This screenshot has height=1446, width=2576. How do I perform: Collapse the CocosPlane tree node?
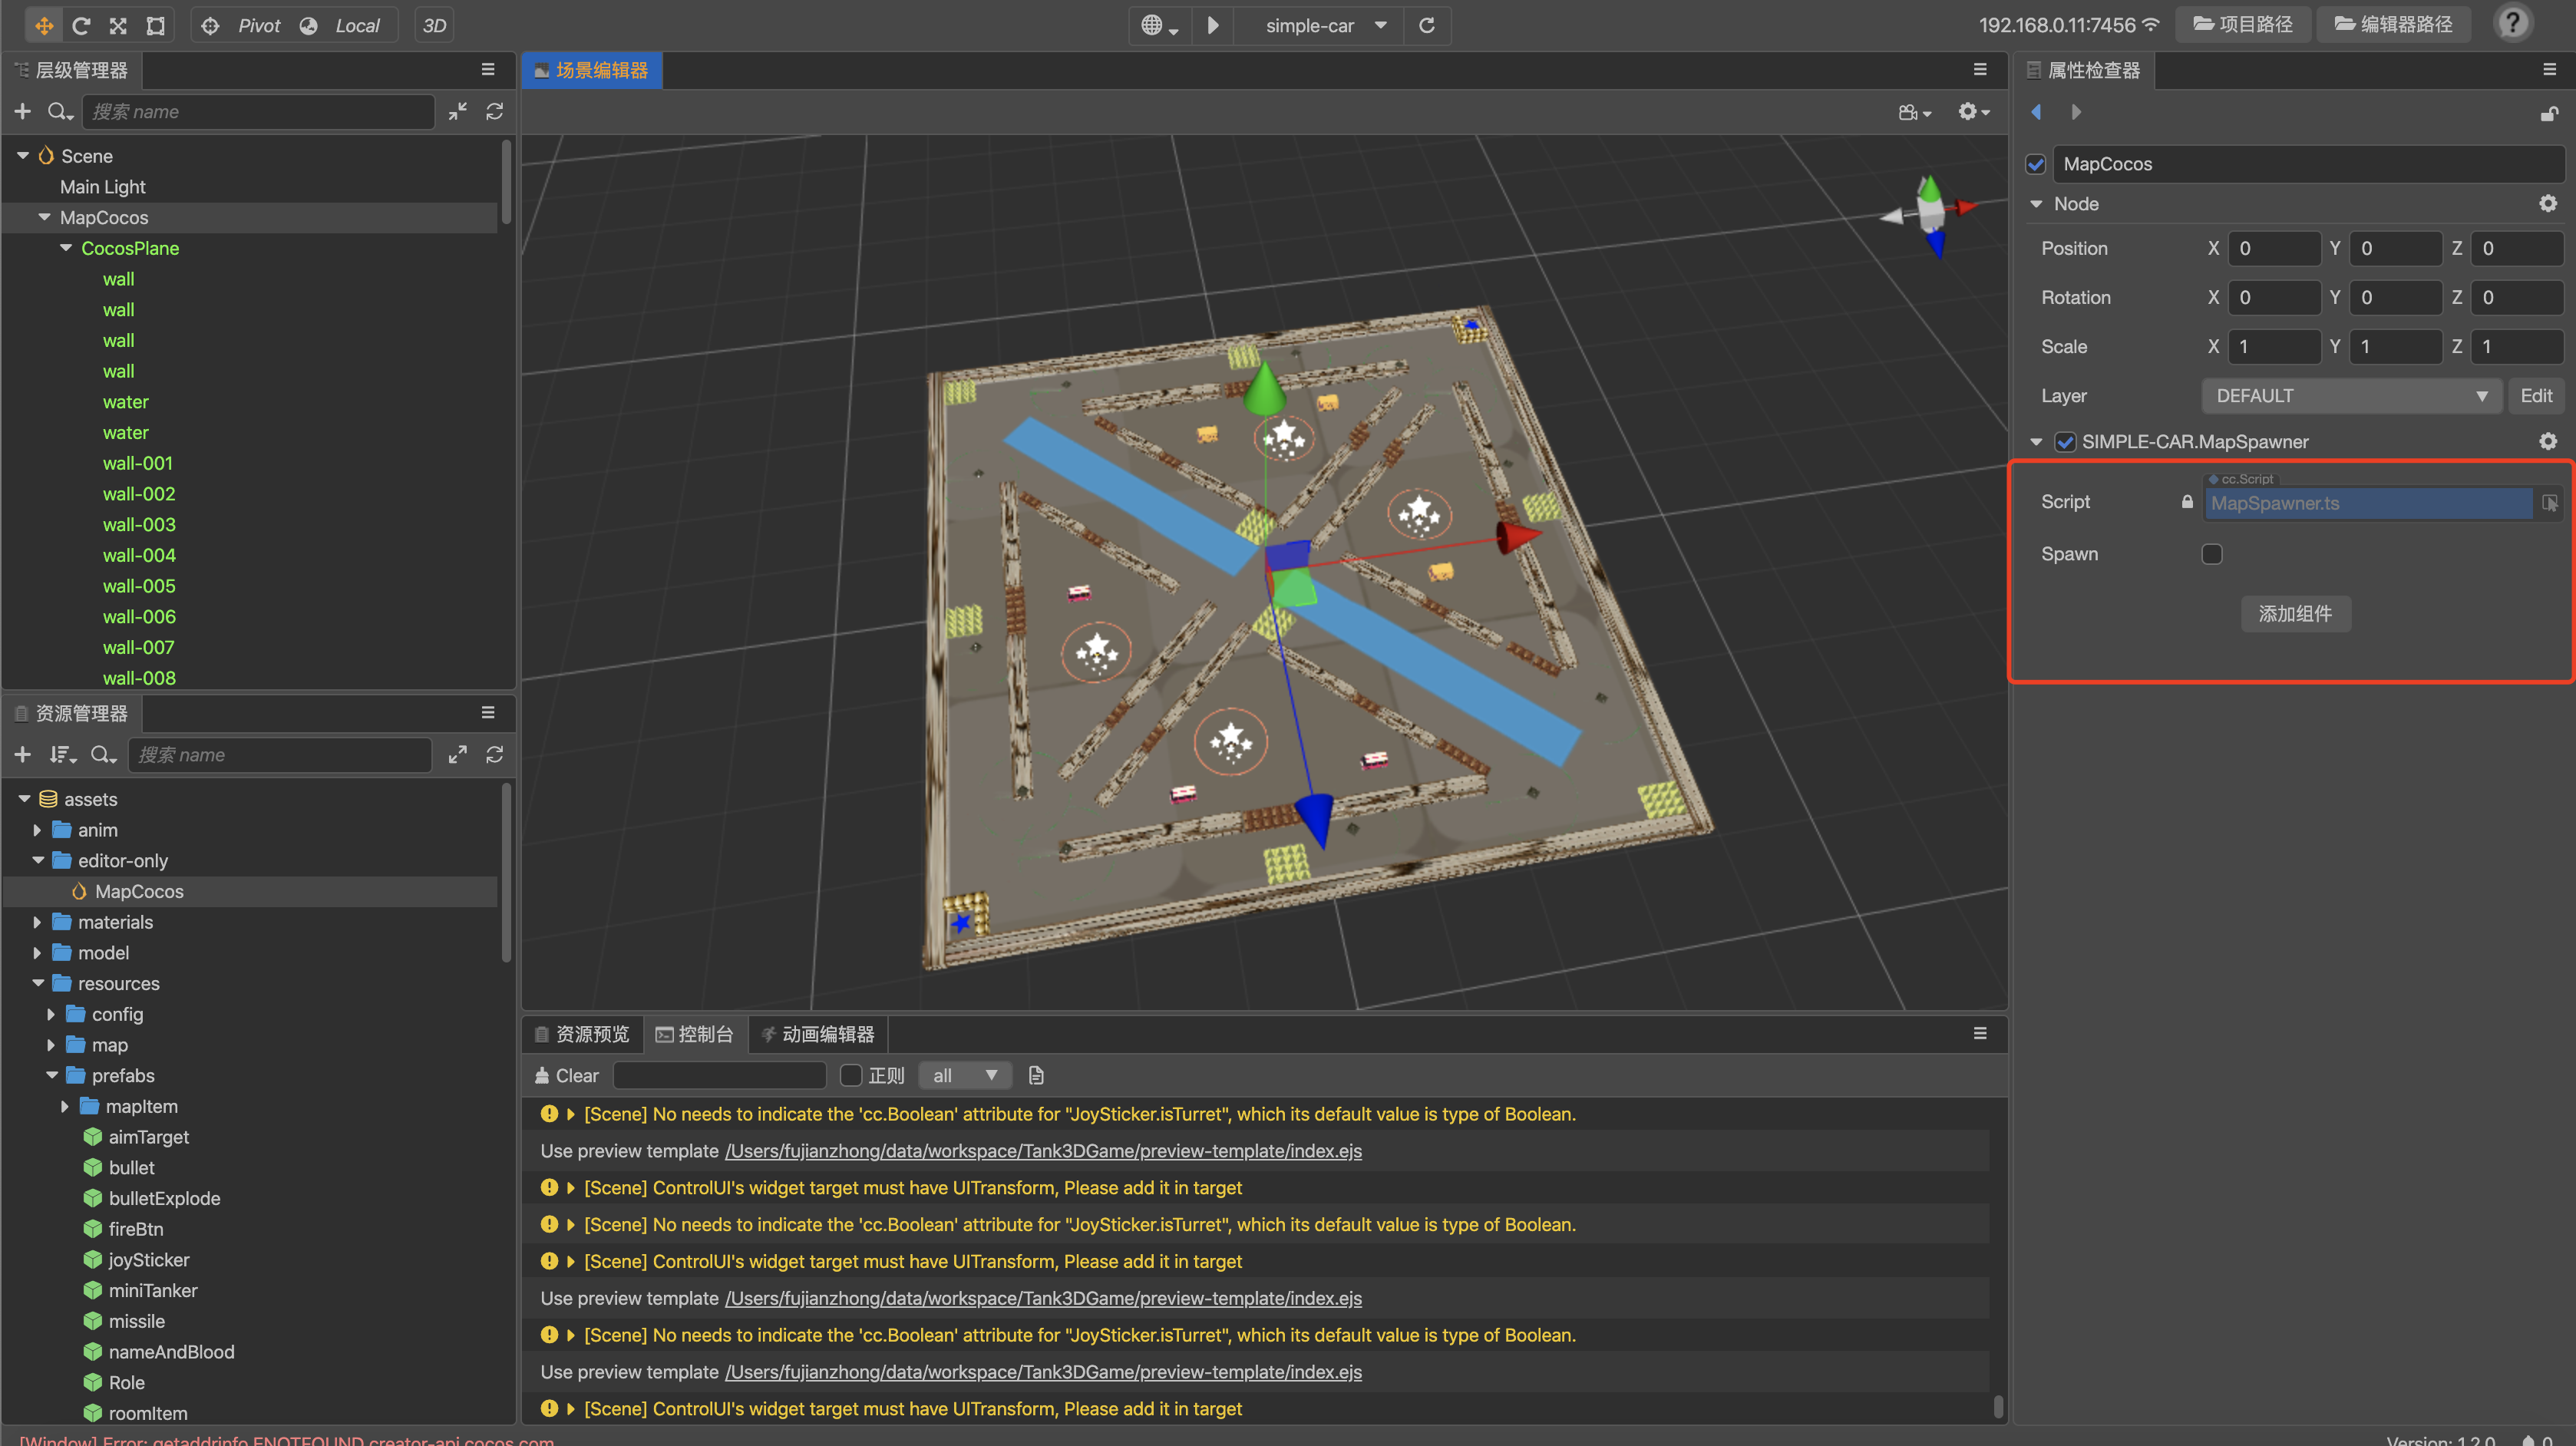click(66, 248)
